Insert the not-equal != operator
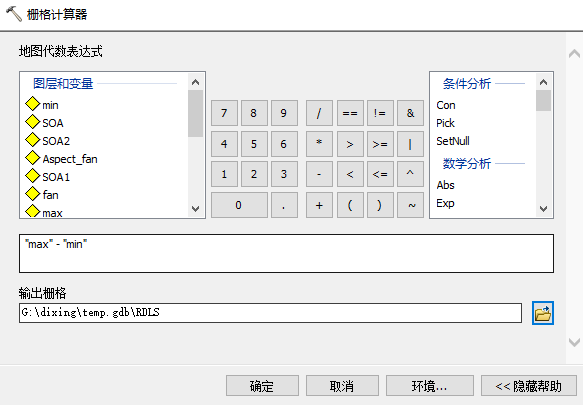Image resolution: width=583 pixels, height=405 pixels. click(x=380, y=113)
